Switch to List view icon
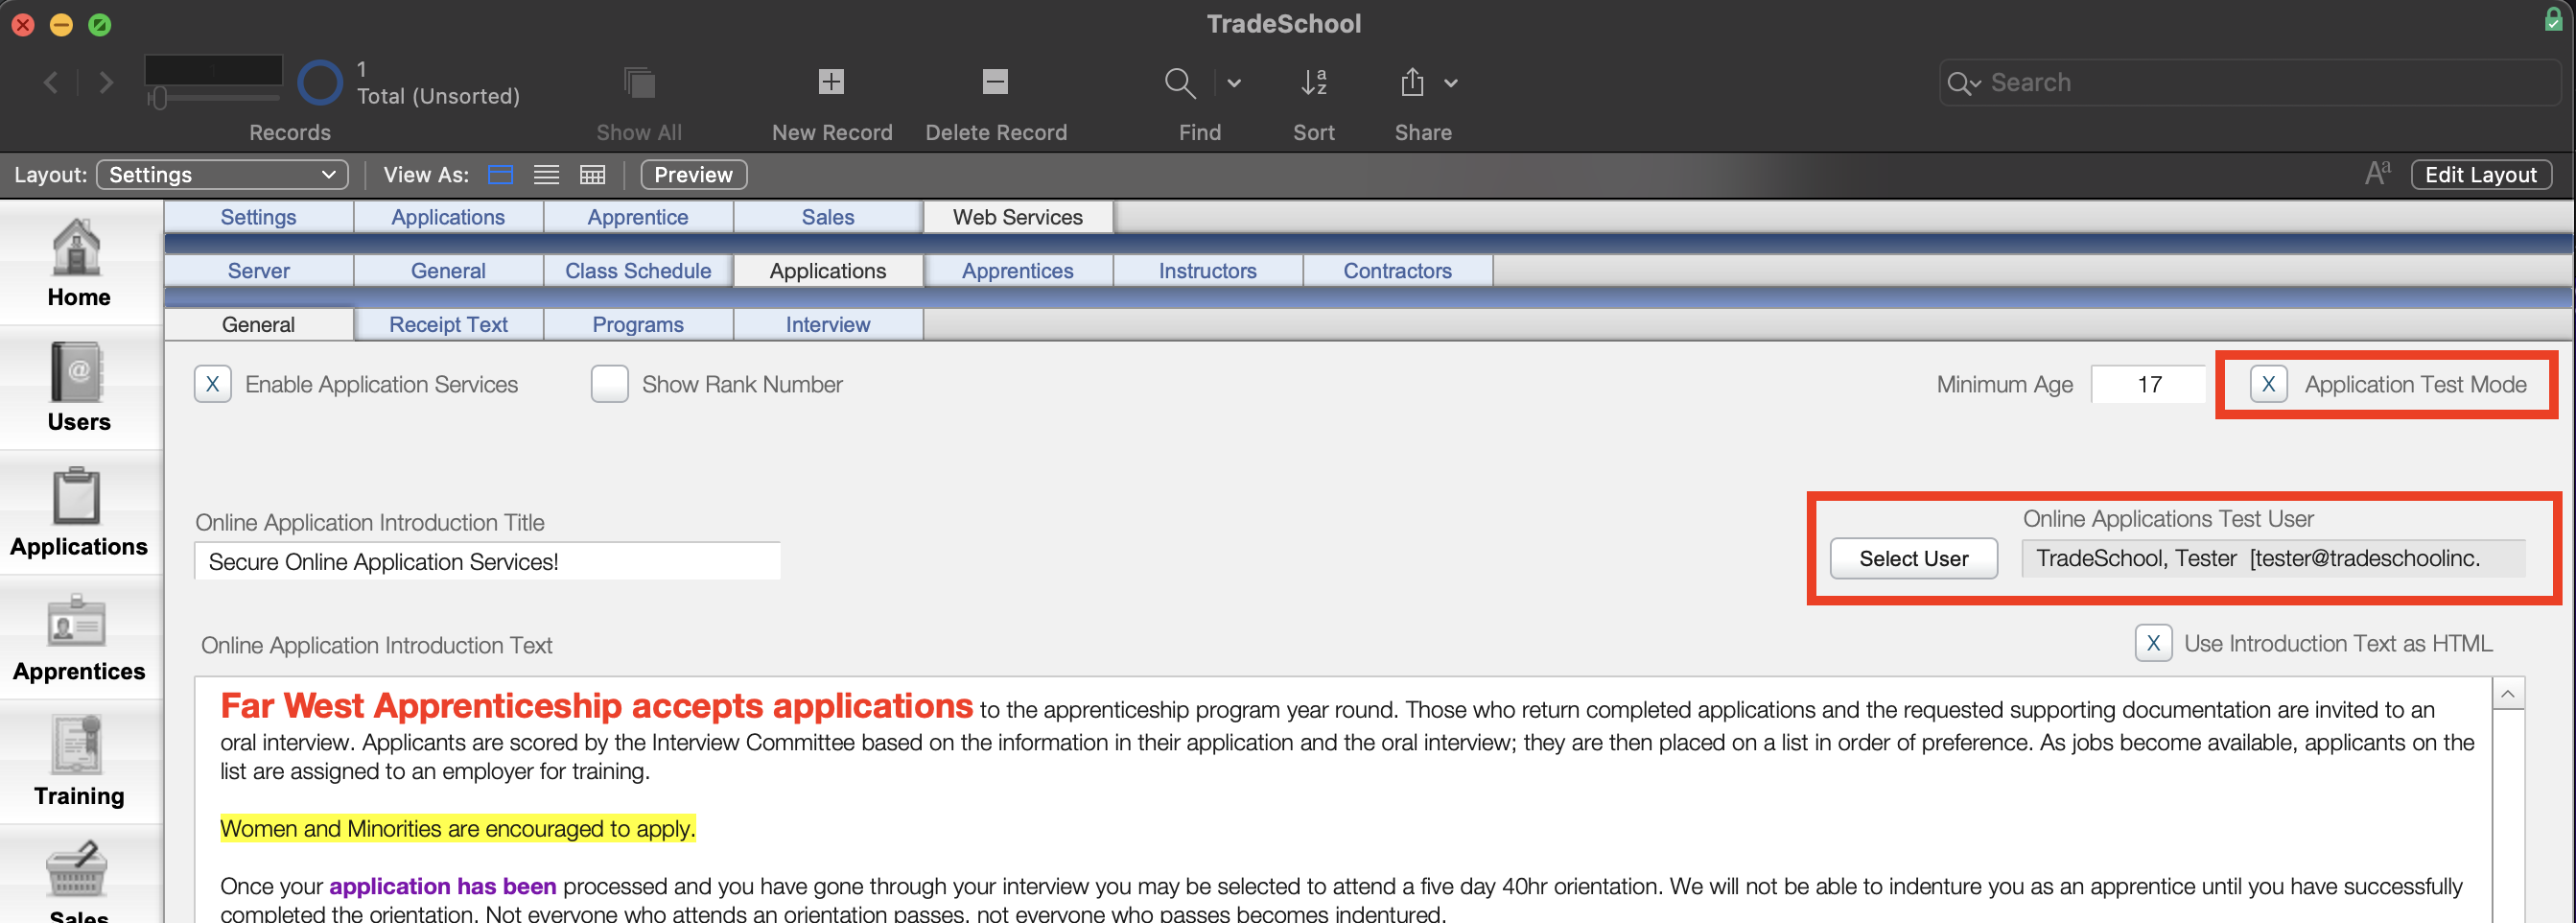2576x923 pixels. click(x=546, y=175)
